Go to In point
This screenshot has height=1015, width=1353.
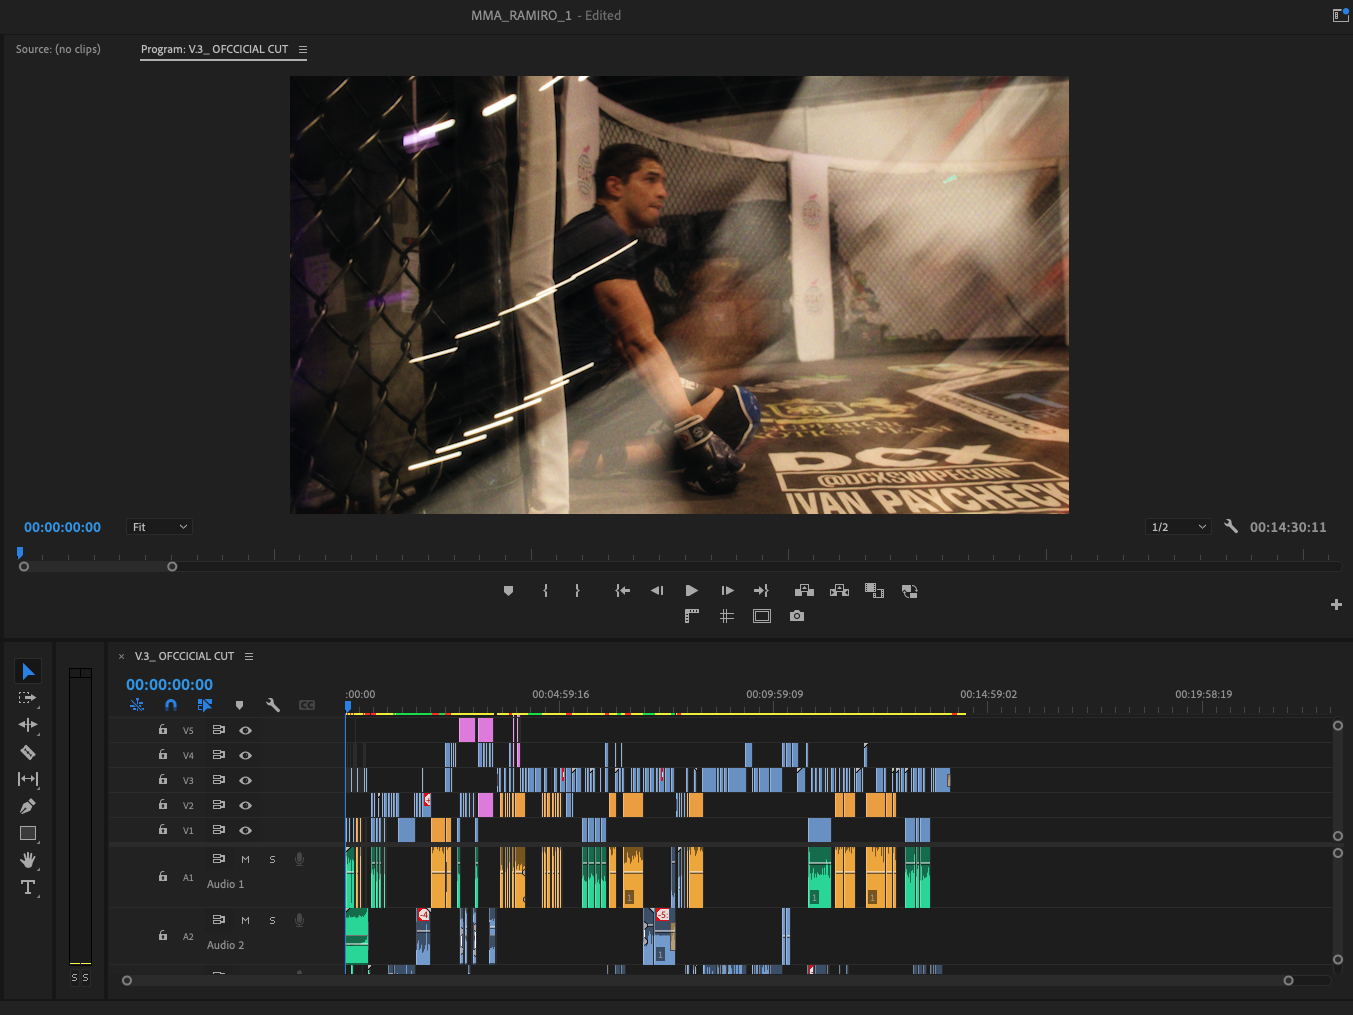coord(622,591)
